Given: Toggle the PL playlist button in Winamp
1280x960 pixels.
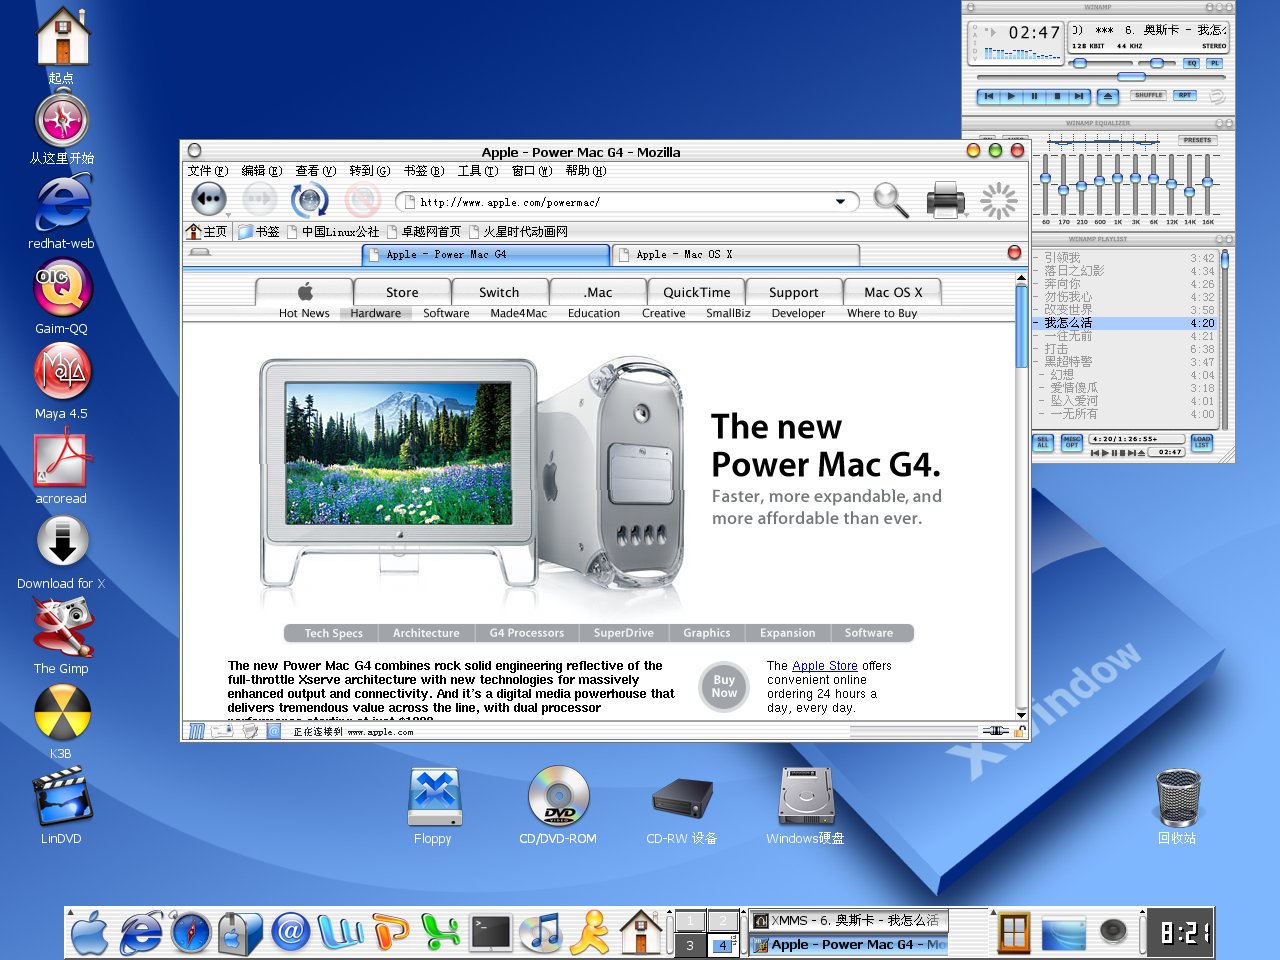Looking at the screenshot, I should pyautogui.click(x=1214, y=63).
